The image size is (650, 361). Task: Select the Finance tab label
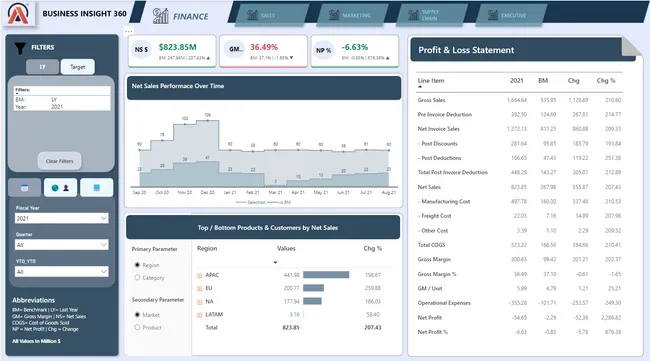pos(191,17)
